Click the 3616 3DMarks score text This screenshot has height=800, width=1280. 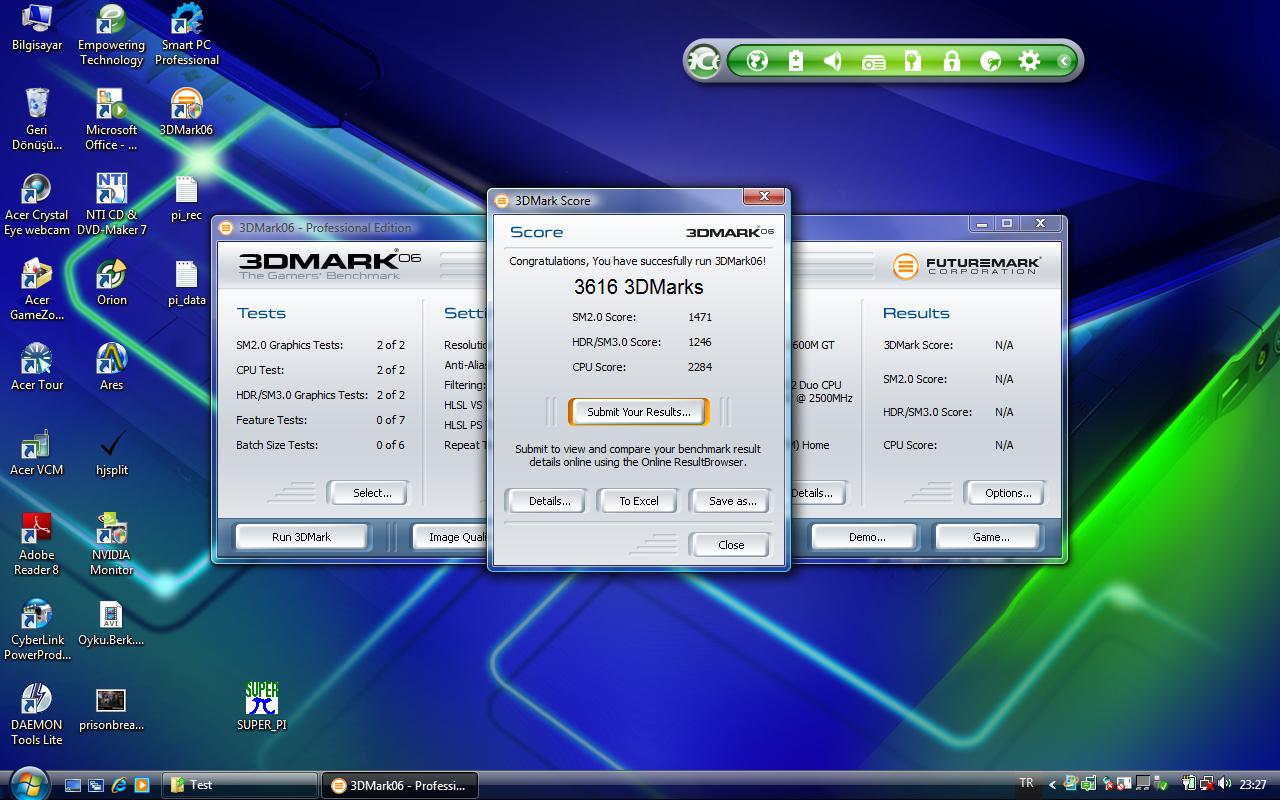click(x=638, y=287)
